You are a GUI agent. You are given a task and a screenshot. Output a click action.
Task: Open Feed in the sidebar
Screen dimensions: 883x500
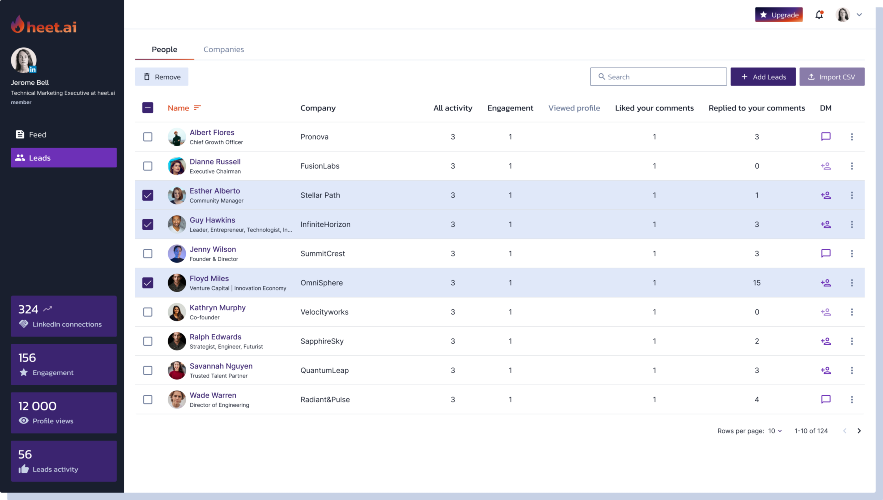pos(38,134)
